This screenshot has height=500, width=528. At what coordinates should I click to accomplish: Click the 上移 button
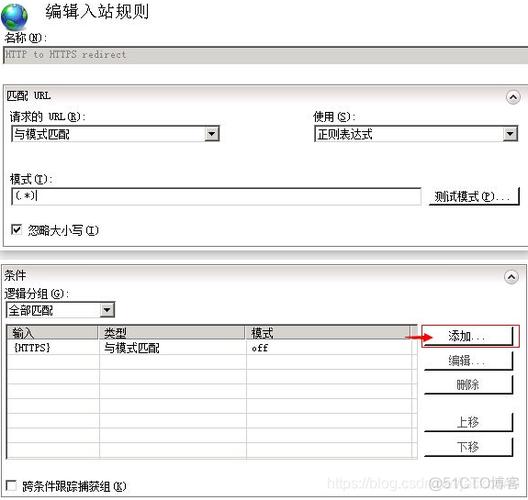coord(468,422)
